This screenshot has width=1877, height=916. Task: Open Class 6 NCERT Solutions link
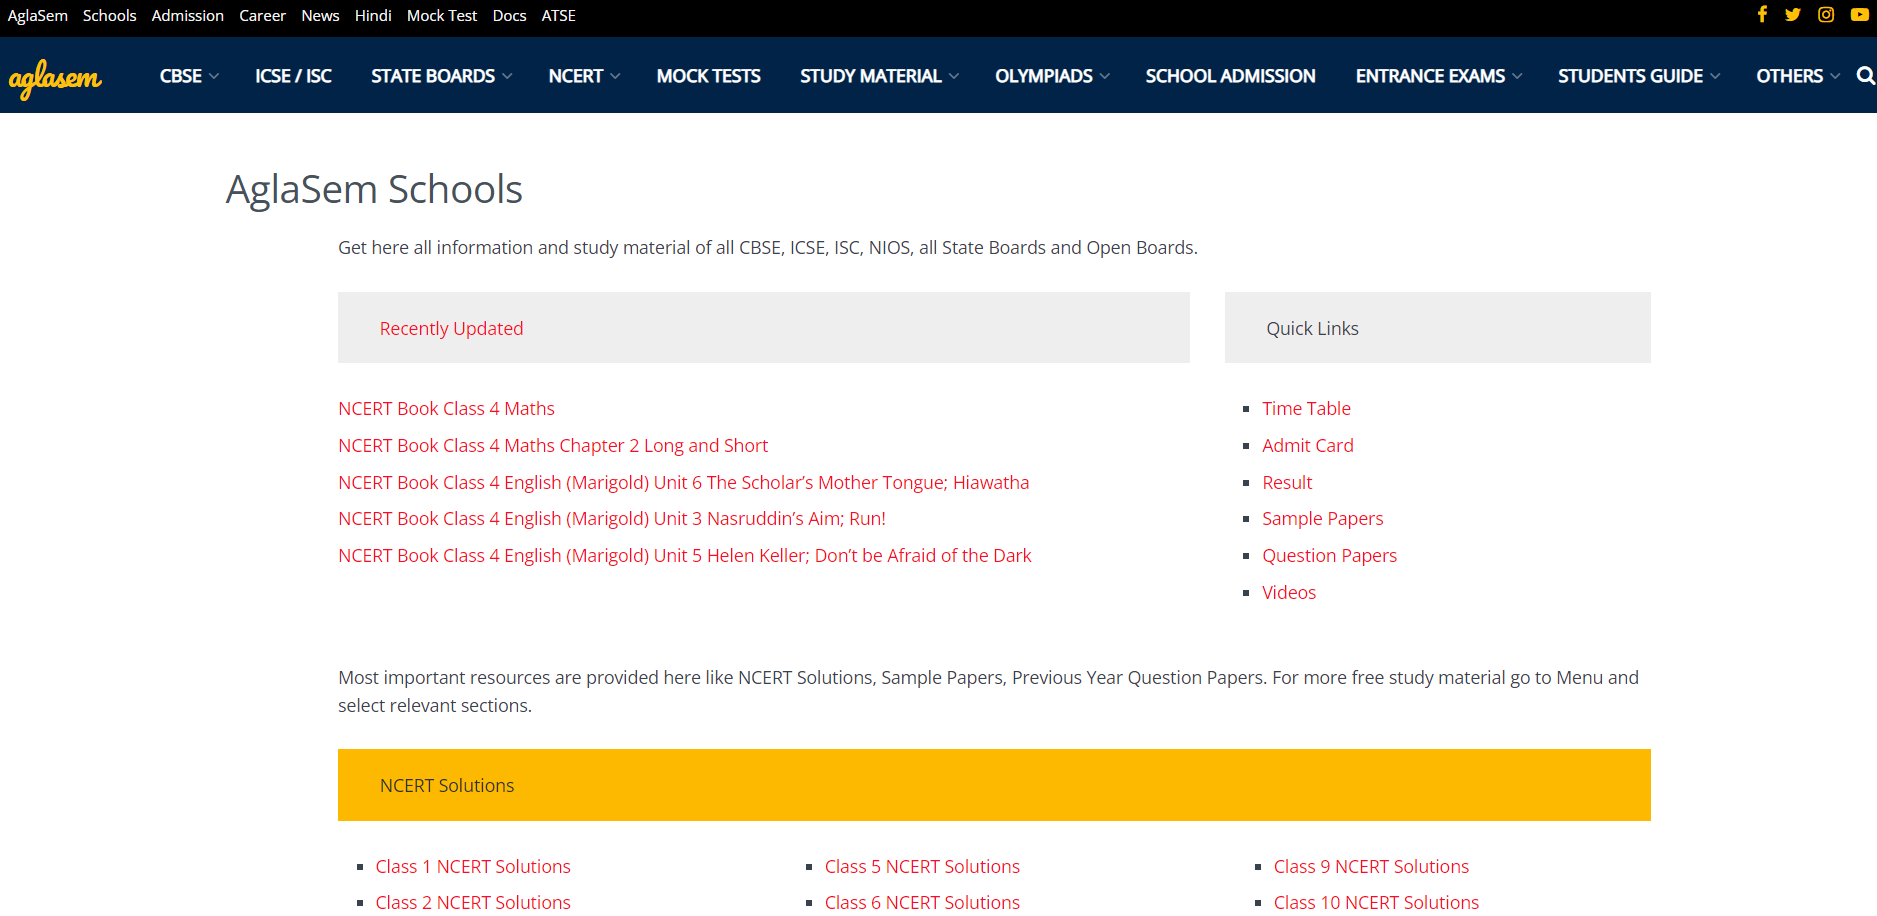point(922,902)
